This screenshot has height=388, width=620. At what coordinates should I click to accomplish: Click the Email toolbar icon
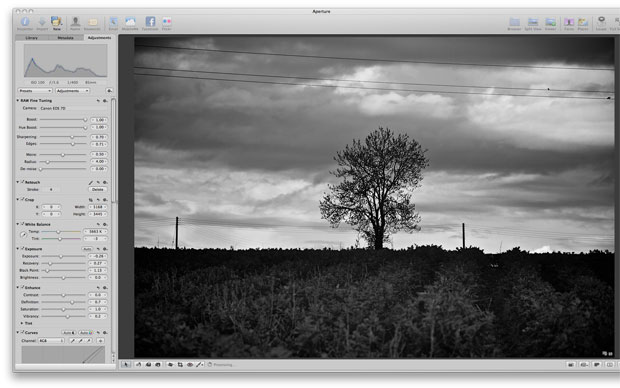click(113, 23)
